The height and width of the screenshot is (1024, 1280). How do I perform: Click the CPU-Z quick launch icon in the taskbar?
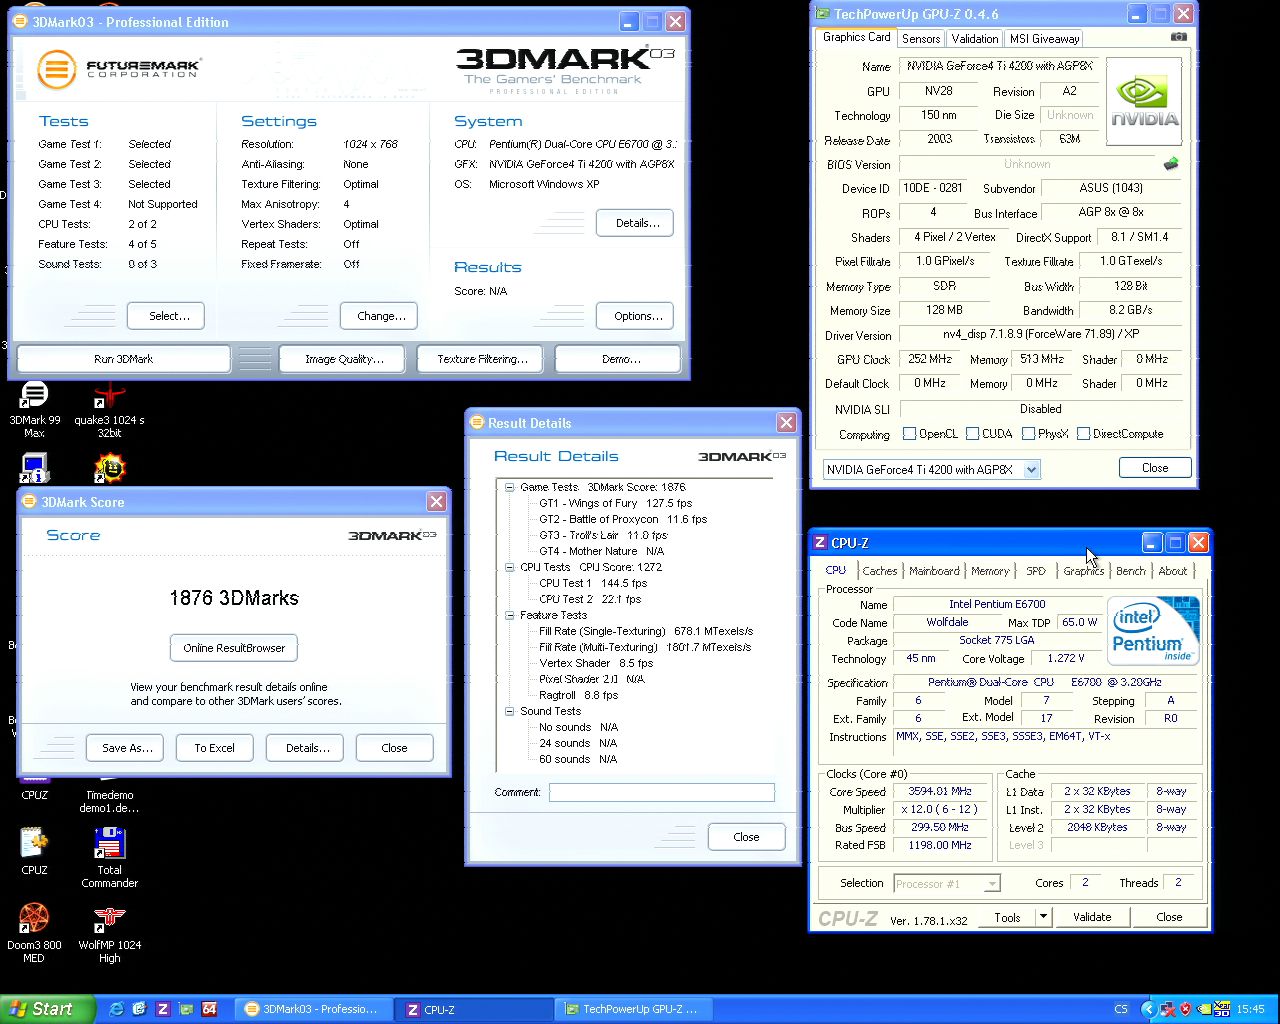[x=162, y=1009]
